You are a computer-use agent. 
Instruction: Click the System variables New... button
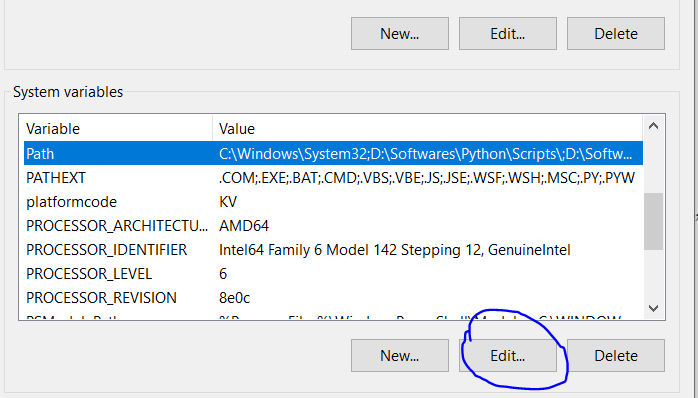(x=399, y=355)
